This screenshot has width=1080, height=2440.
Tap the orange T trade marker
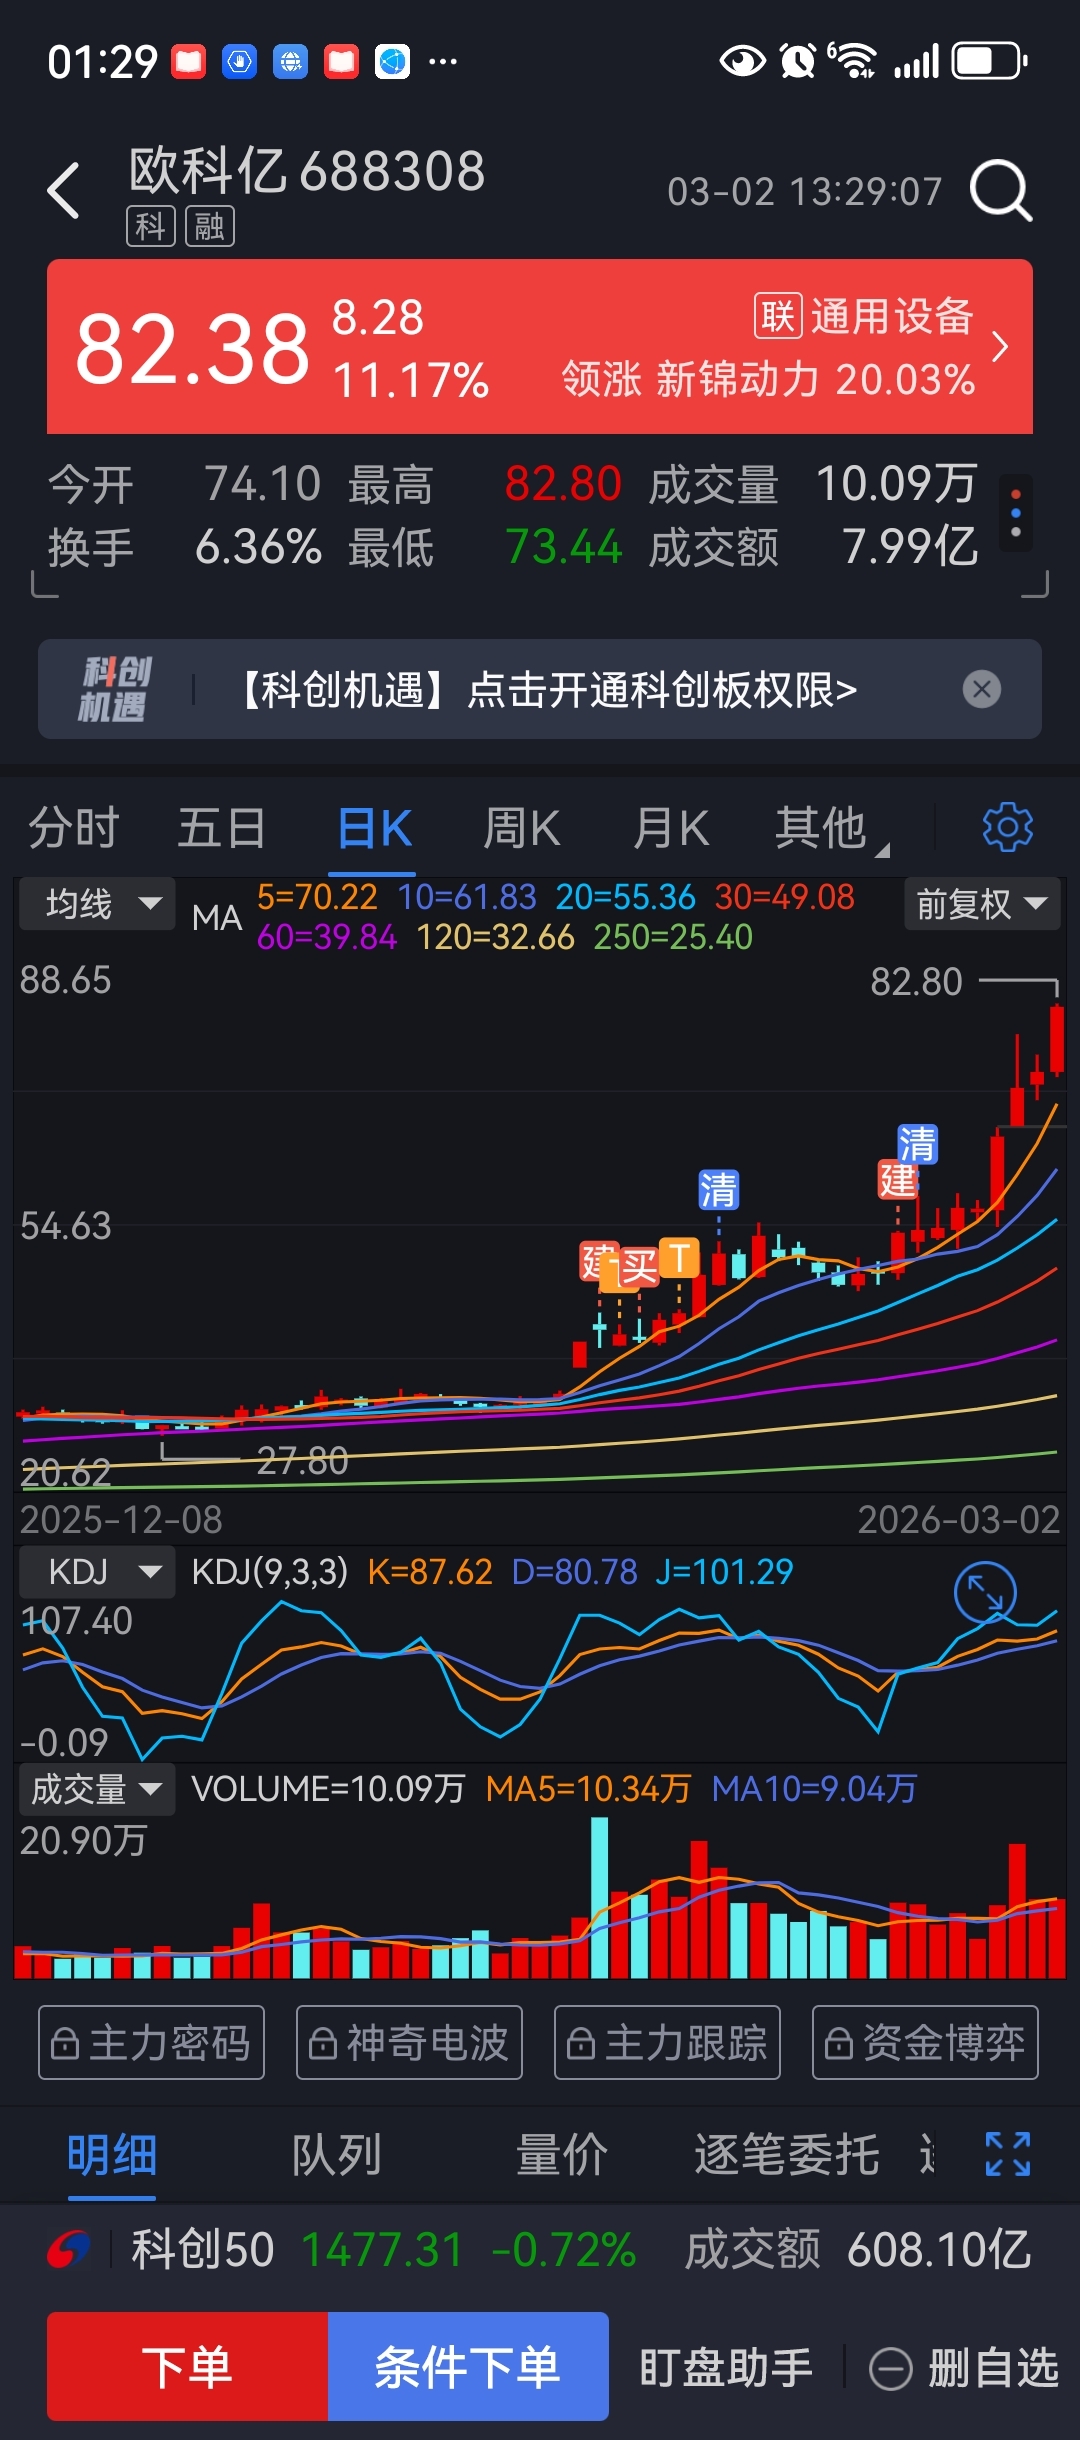point(679,1258)
